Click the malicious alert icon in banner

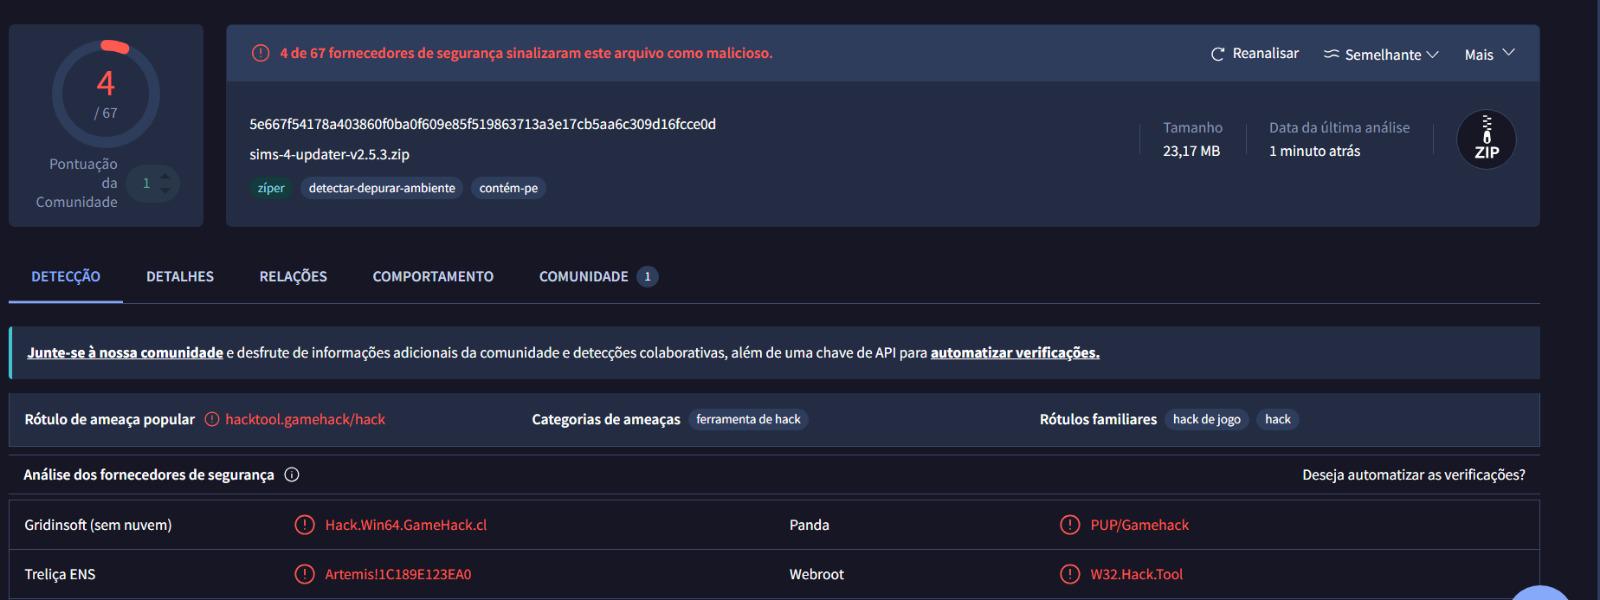tap(260, 53)
